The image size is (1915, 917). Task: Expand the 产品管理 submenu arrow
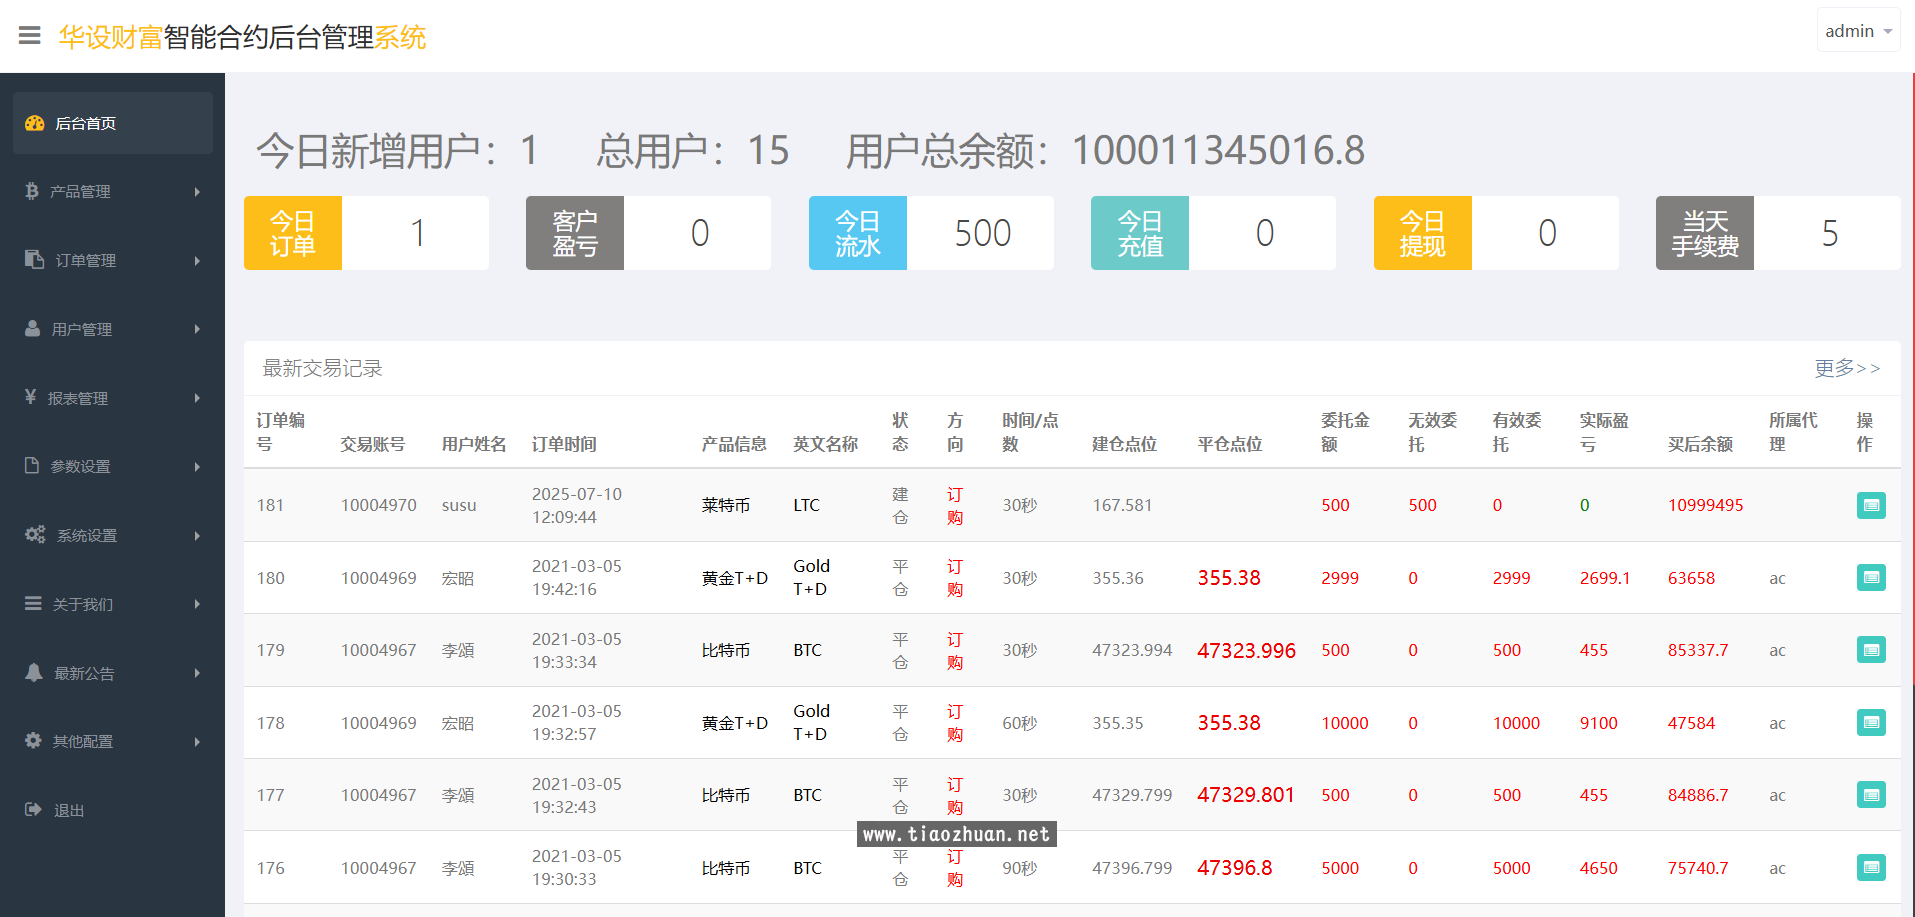[x=197, y=191]
